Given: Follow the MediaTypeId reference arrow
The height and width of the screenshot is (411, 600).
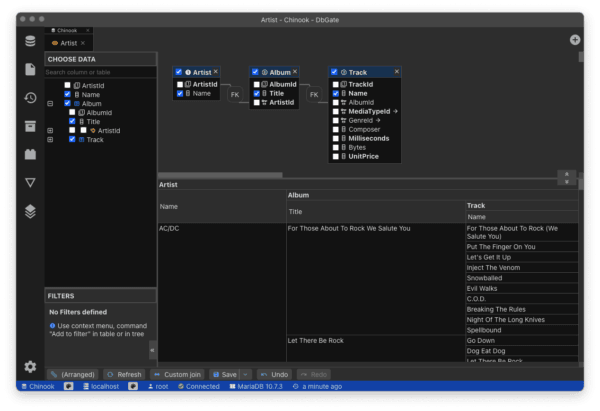Looking at the screenshot, I should point(395,111).
